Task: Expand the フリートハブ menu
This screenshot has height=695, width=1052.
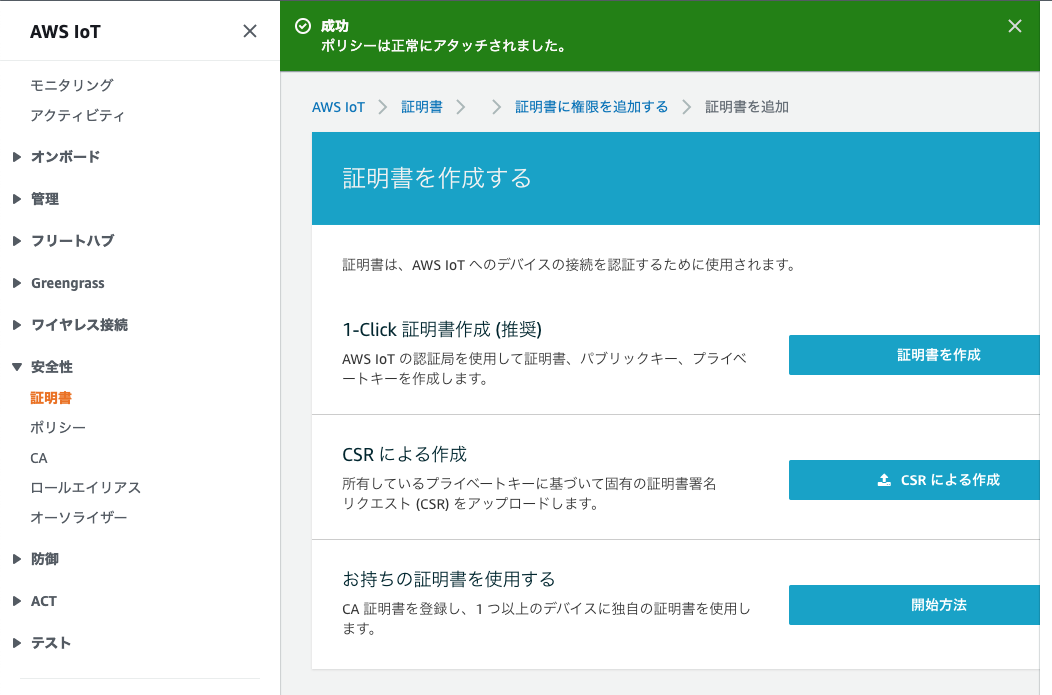Action: 17,241
